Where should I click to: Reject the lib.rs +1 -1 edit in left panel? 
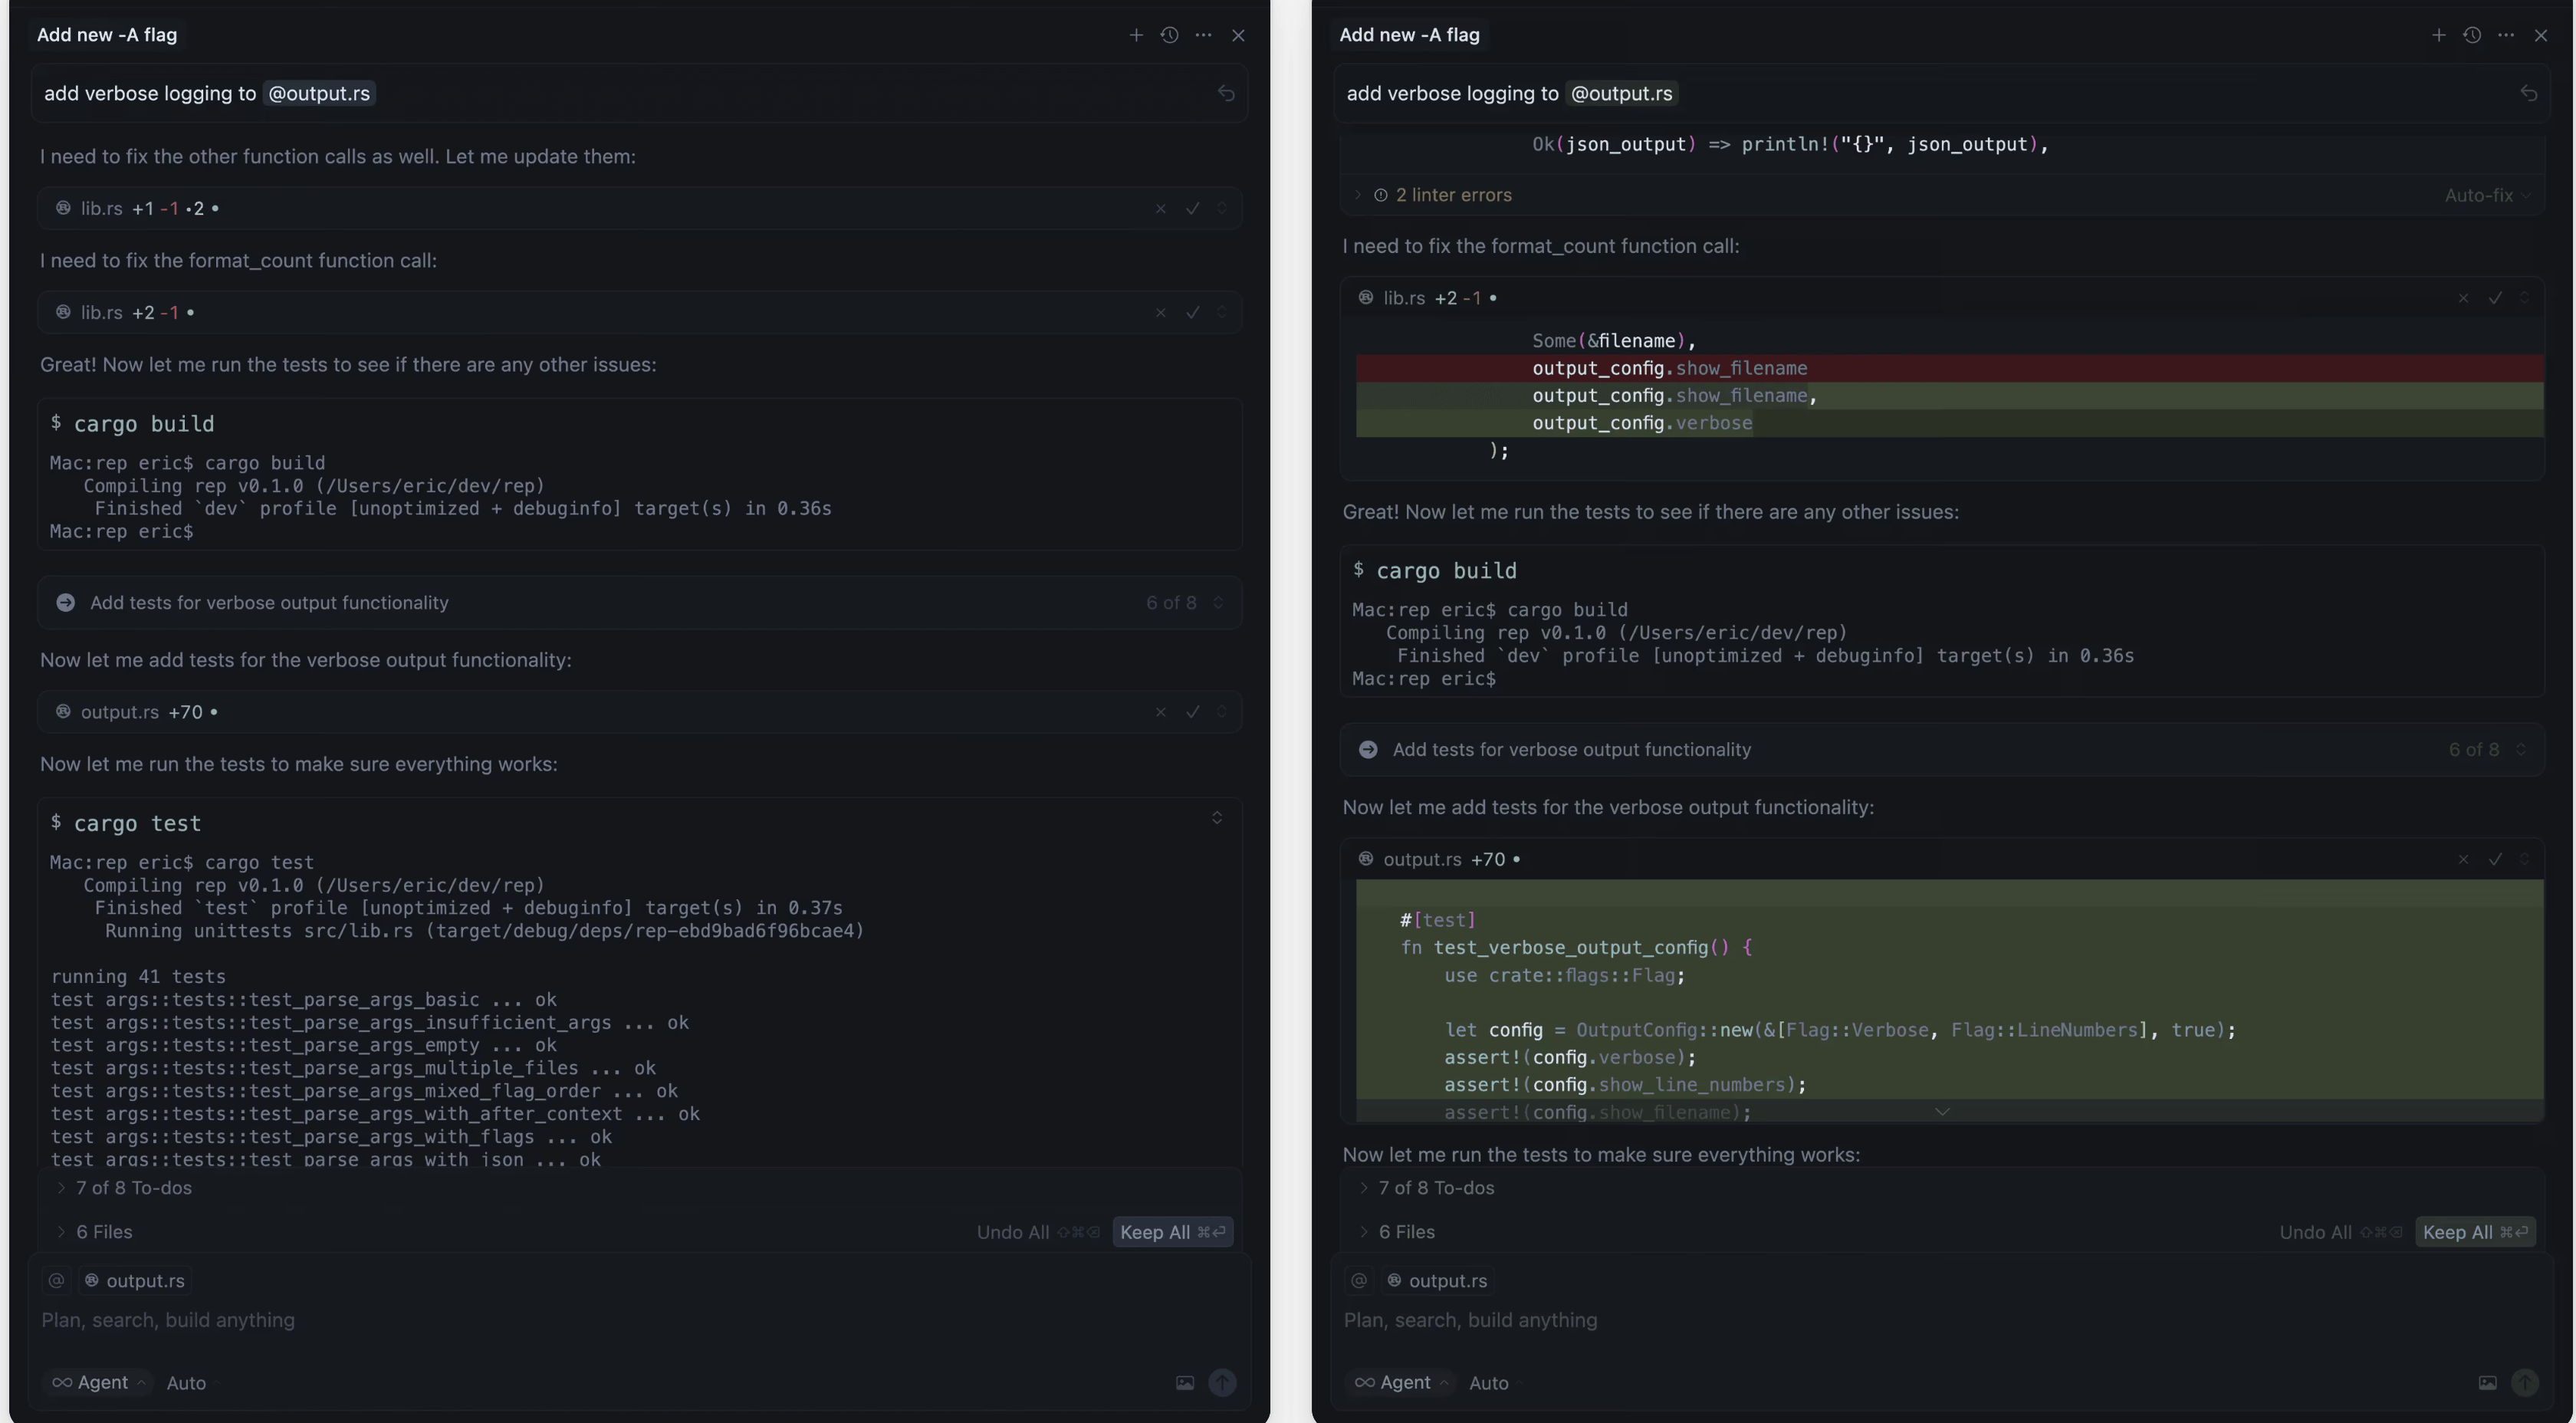(1160, 209)
